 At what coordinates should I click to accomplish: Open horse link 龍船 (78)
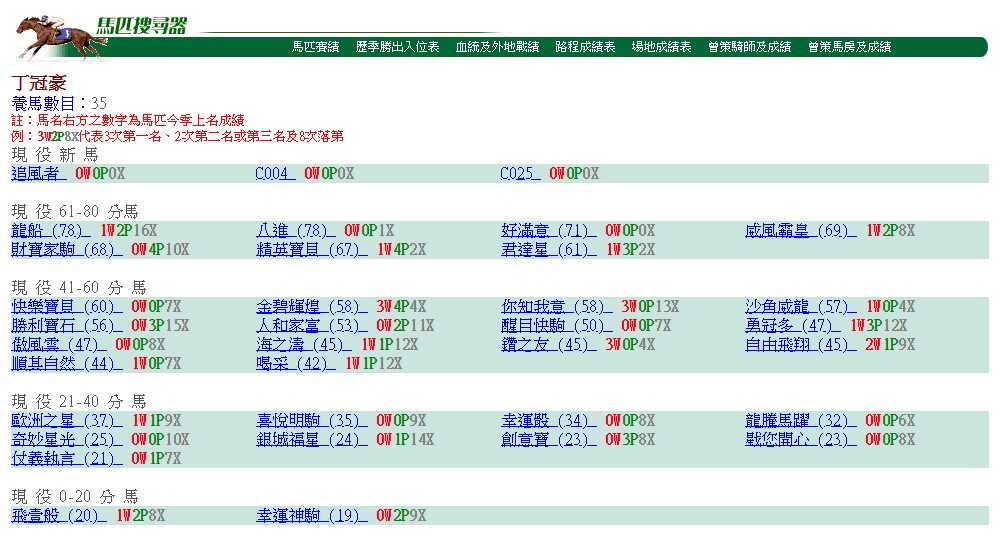click(x=51, y=231)
